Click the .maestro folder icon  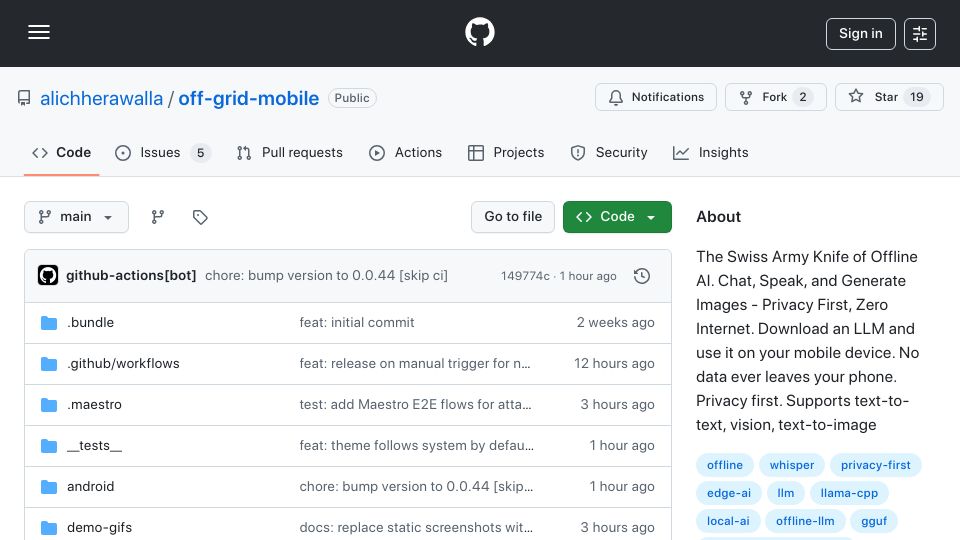(49, 405)
